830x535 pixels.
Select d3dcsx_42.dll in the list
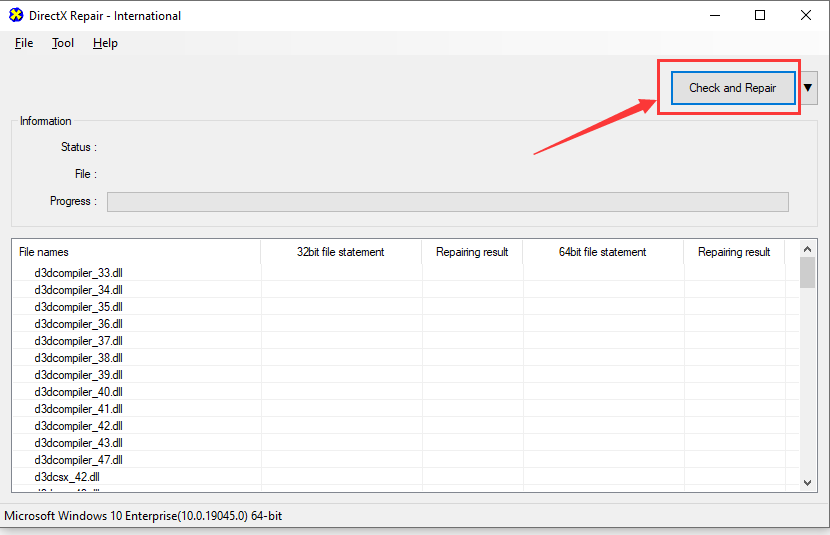point(67,477)
